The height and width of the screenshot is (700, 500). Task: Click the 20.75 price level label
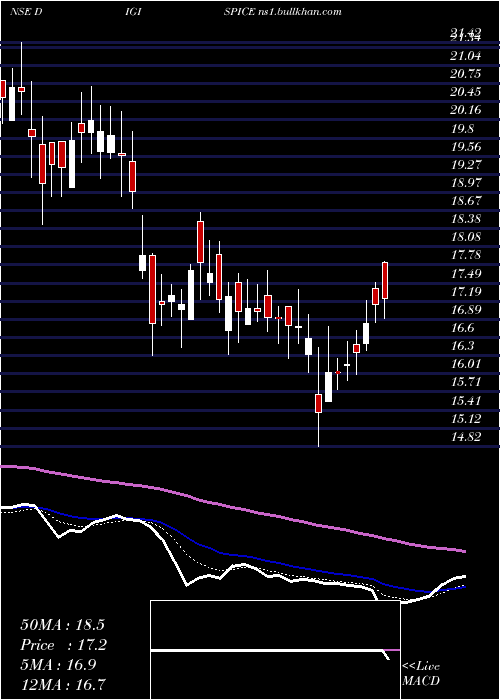coord(466,74)
